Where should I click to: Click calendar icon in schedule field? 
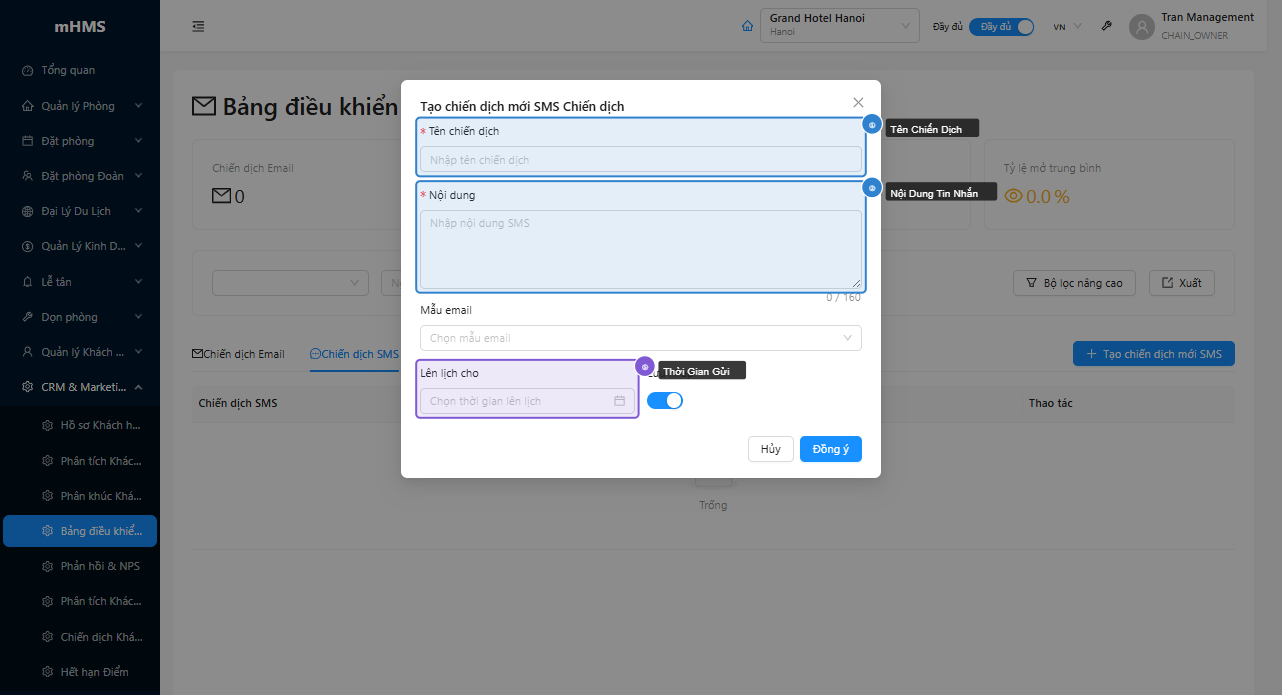(620, 401)
